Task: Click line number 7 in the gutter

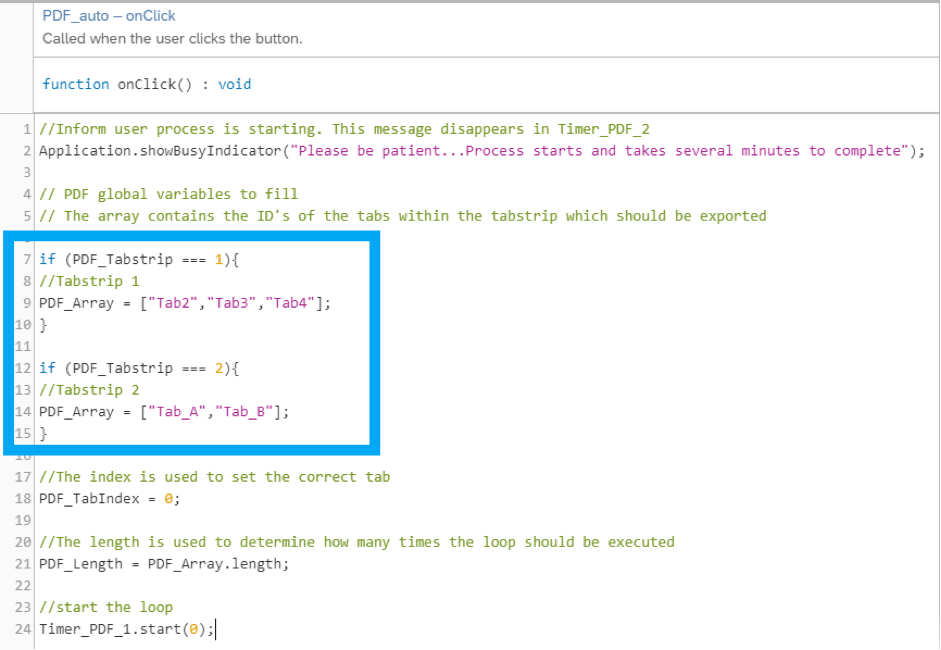Action: (x=27, y=259)
